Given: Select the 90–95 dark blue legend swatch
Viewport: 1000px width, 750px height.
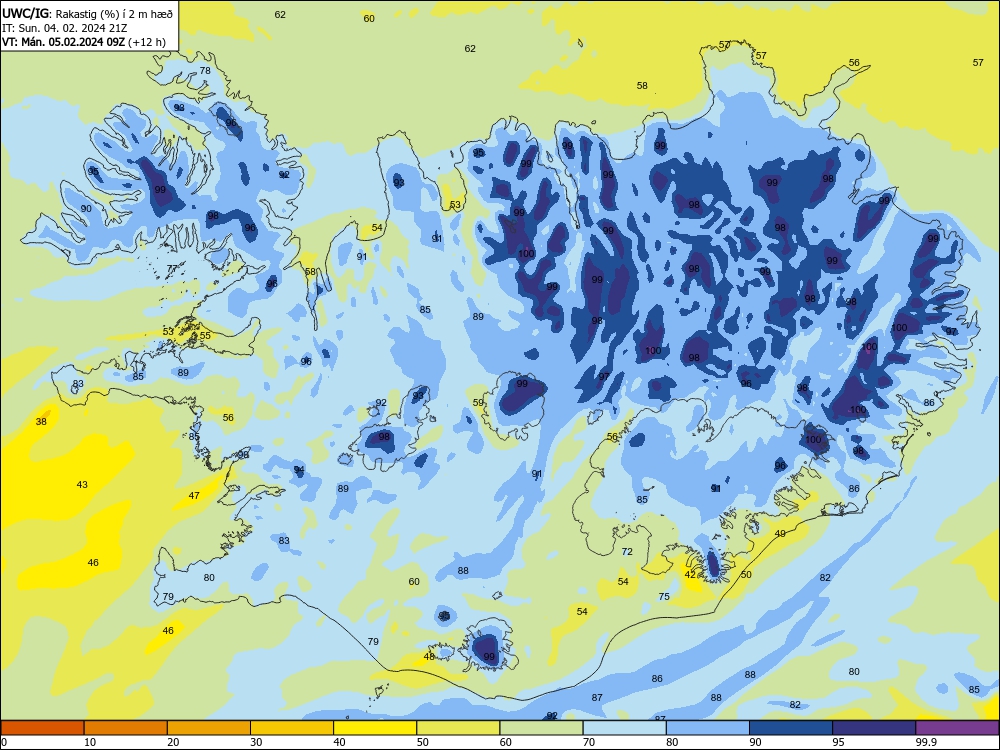Looking at the screenshot, I should 791,728.
